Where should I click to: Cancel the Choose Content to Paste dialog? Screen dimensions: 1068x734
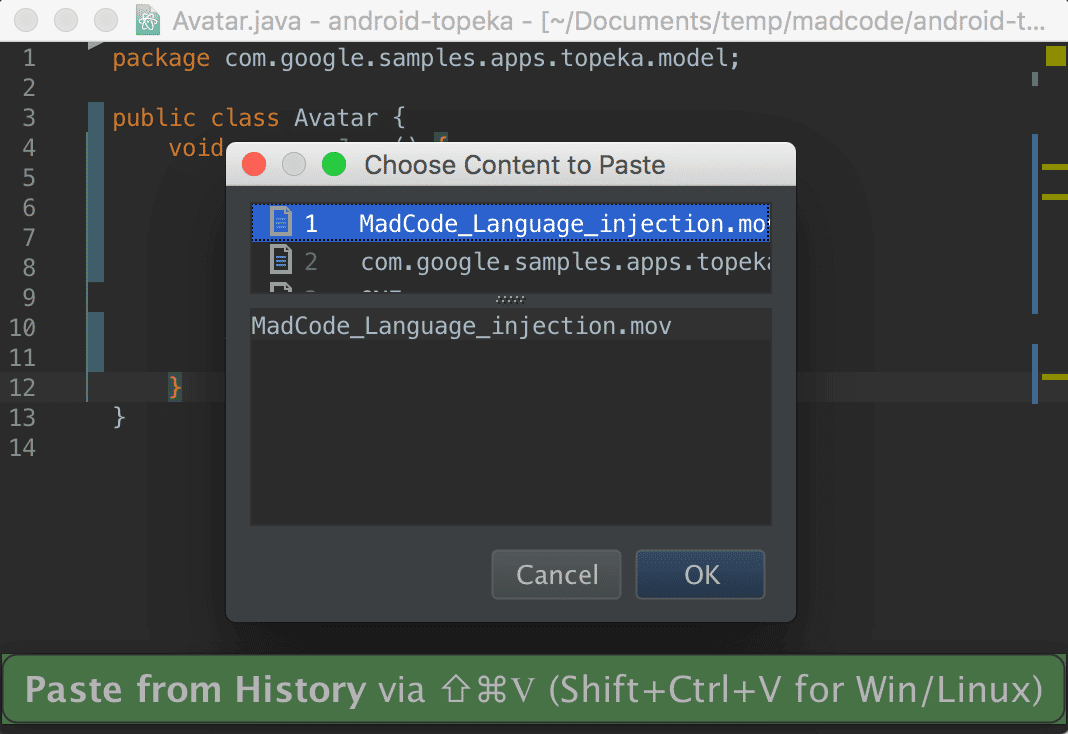(556, 575)
